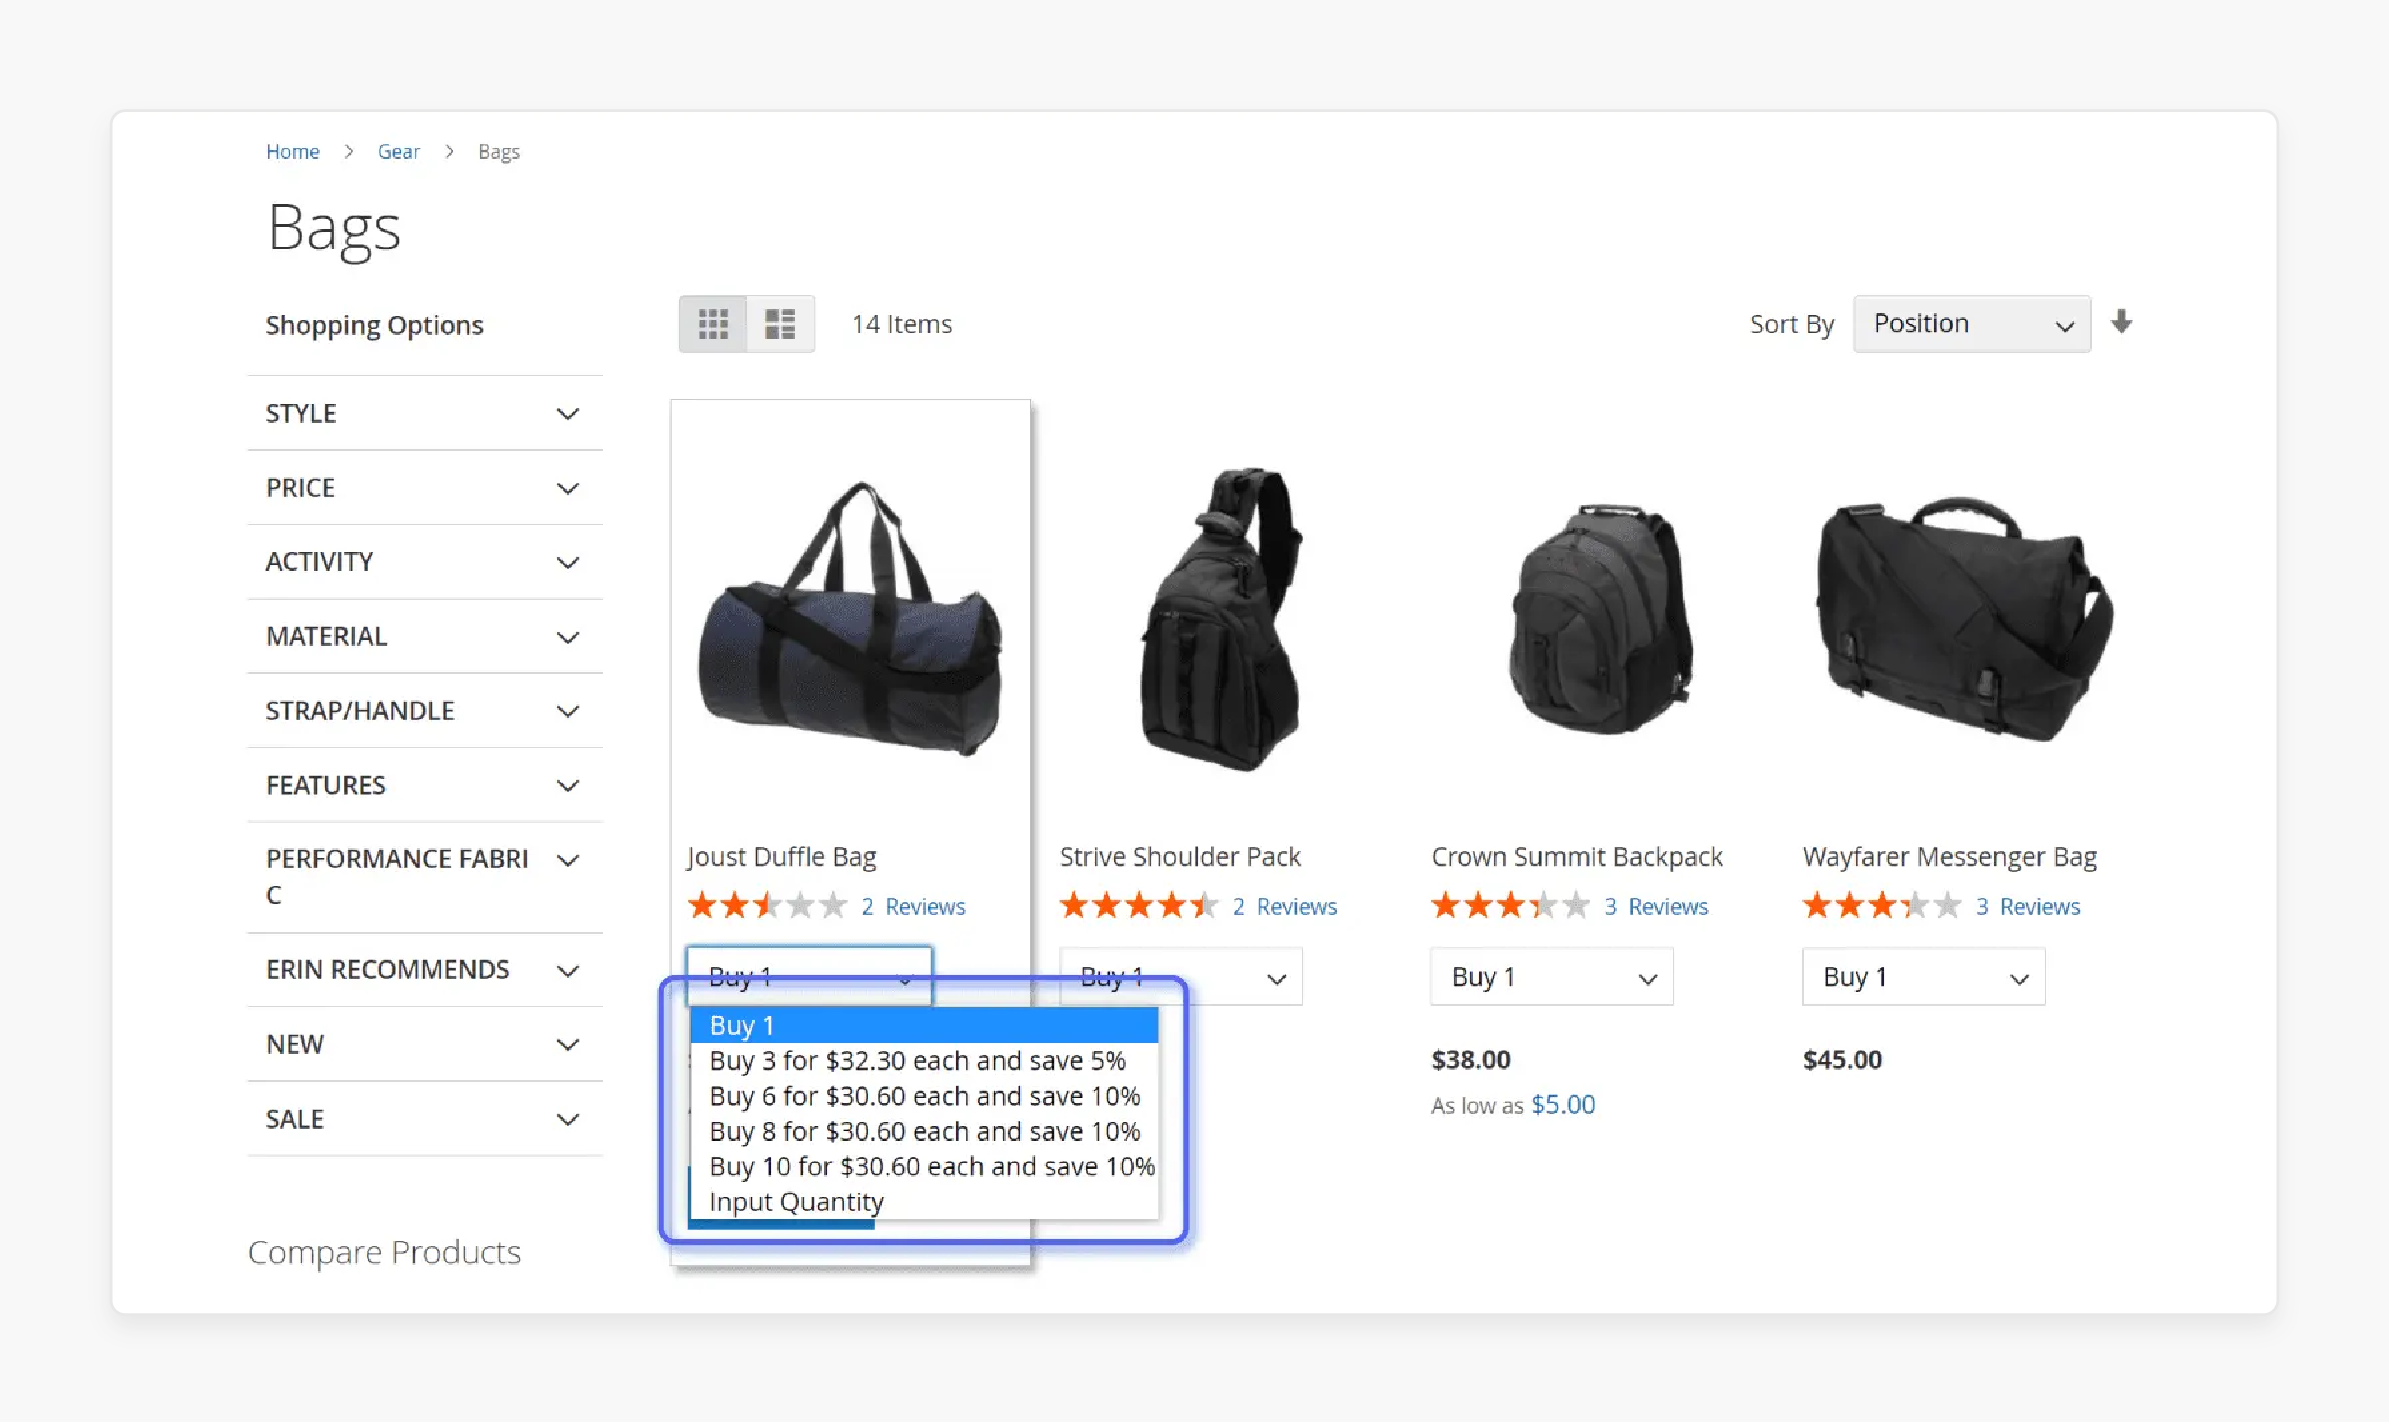The image size is (2389, 1422).
Task: View Strive Shoulder Pack 2 Reviews
Action: [x=1284, y=907]
